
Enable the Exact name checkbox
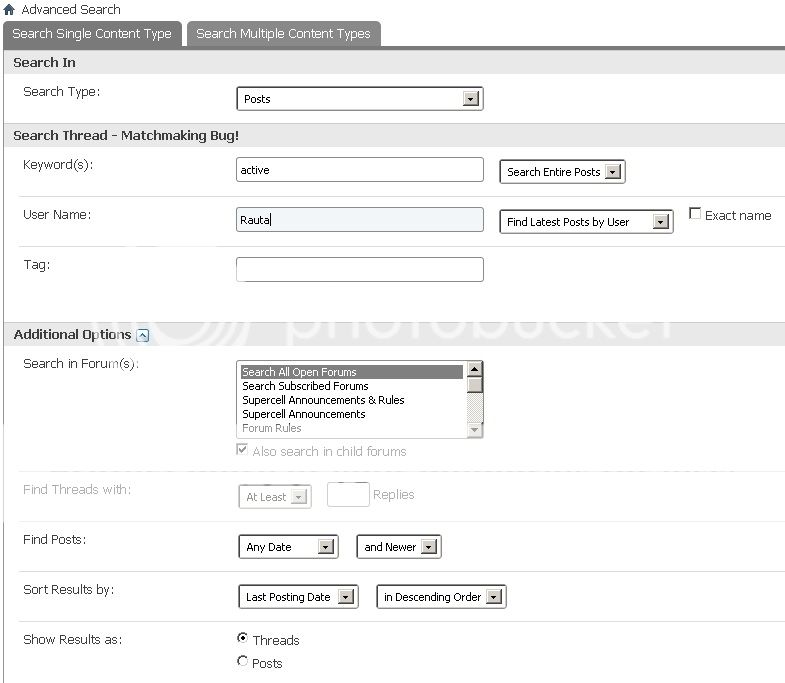pyautogui.click(x=695, y=214)
